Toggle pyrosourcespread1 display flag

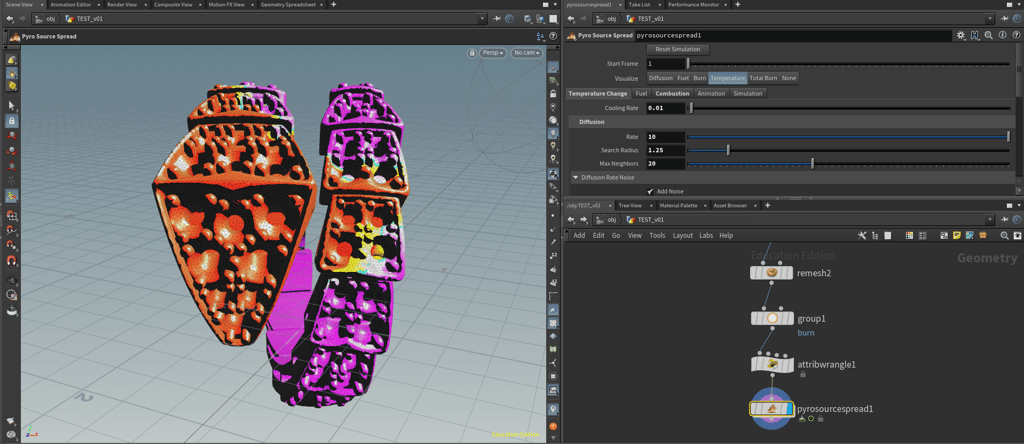pos(789,409)
